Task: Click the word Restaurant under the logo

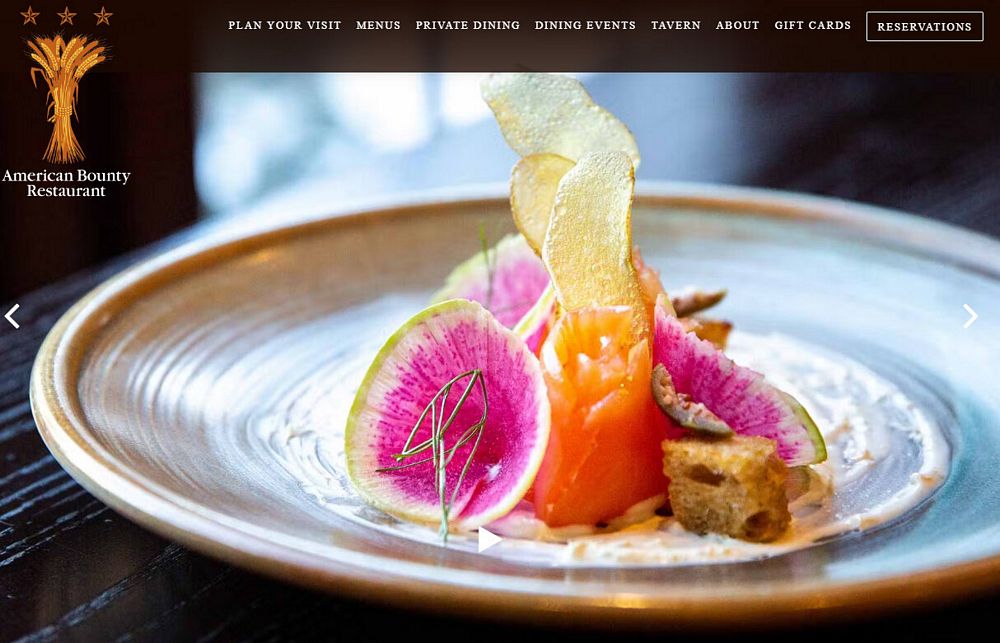Action: (66, 191)
